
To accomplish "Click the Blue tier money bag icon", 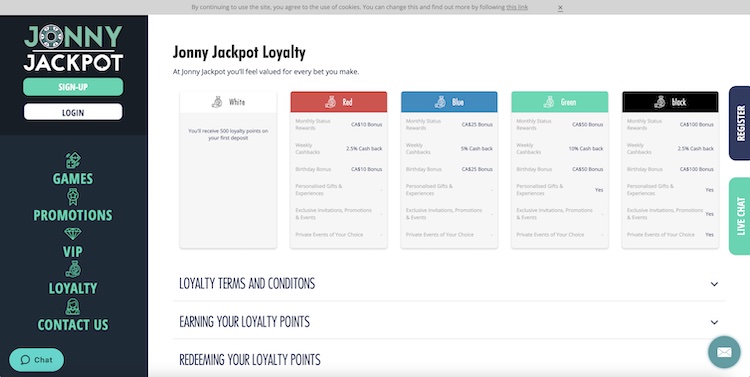I will [441, 102].
